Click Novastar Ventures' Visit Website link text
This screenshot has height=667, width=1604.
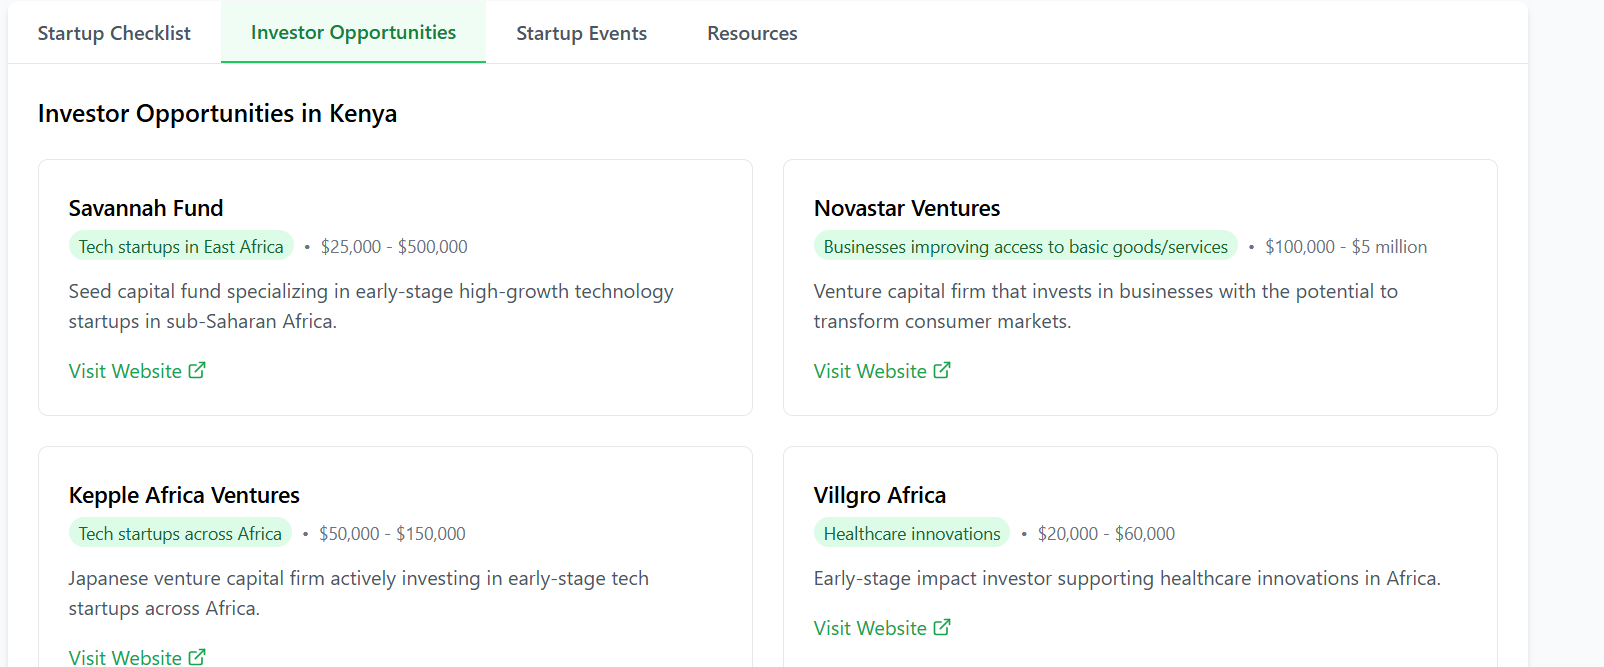(870, 371)
